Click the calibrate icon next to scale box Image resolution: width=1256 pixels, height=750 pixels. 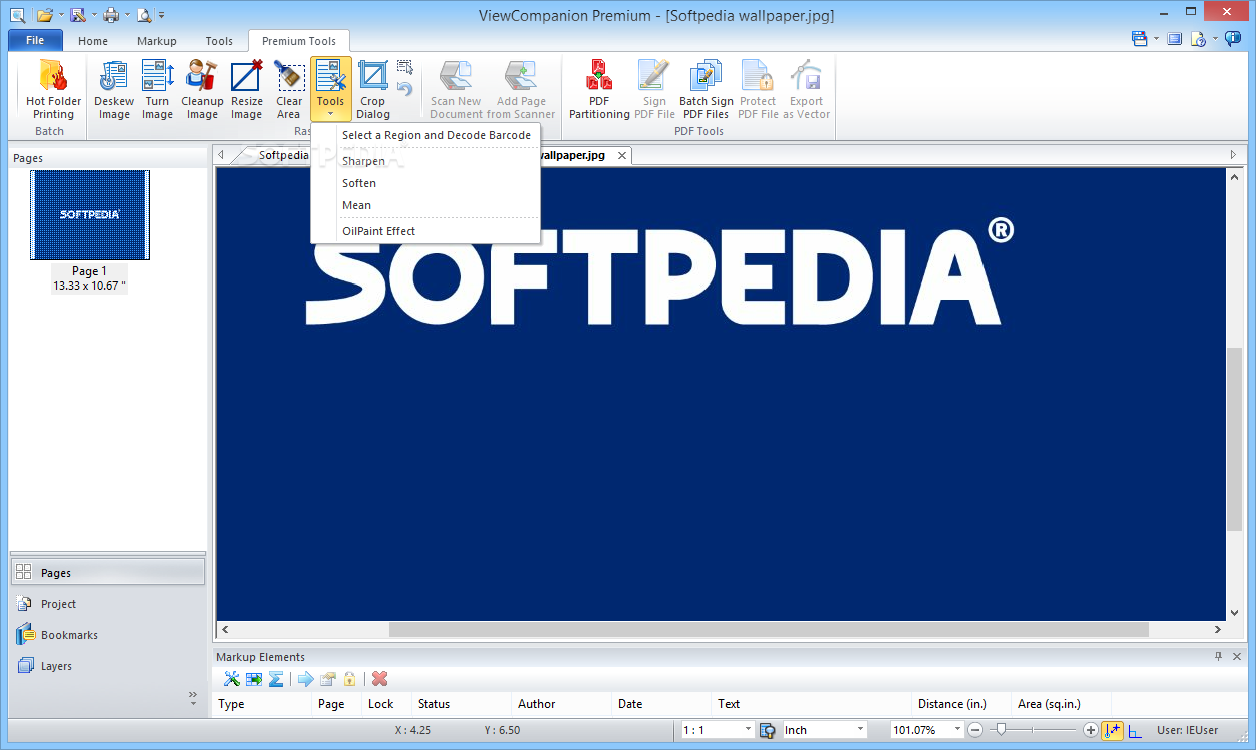tap(768, 730)
